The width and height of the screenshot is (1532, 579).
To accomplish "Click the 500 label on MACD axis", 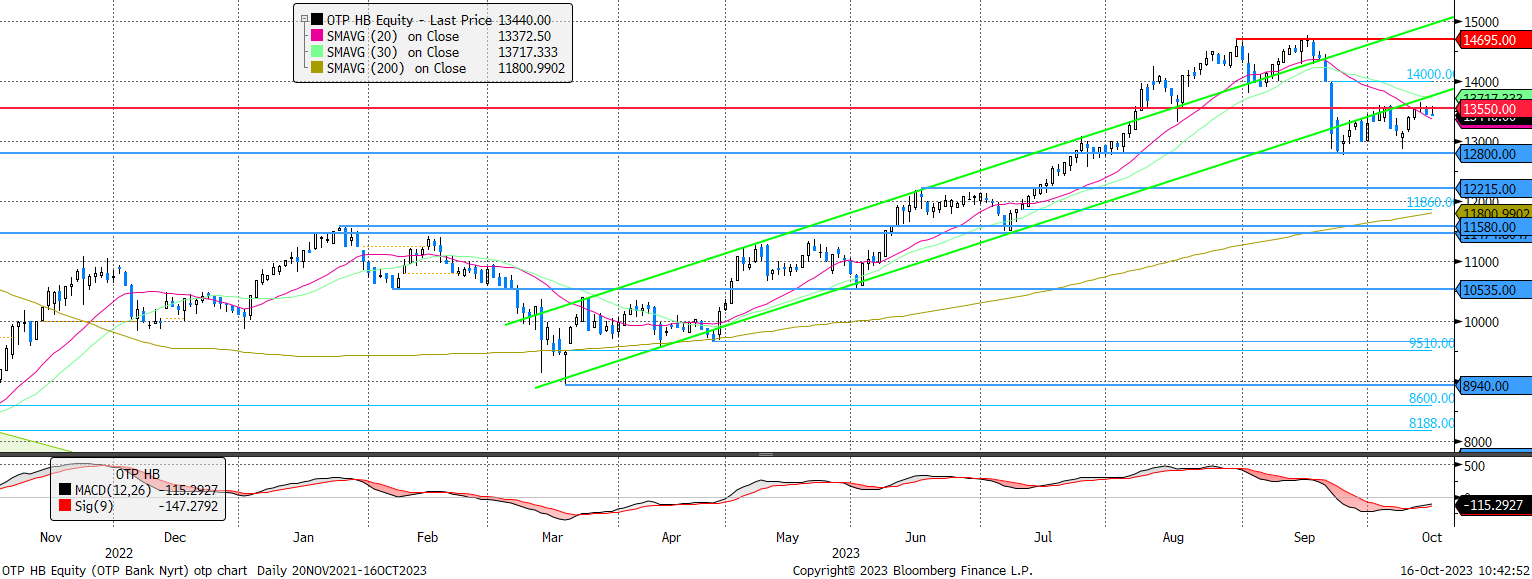I will [1474, 466].
